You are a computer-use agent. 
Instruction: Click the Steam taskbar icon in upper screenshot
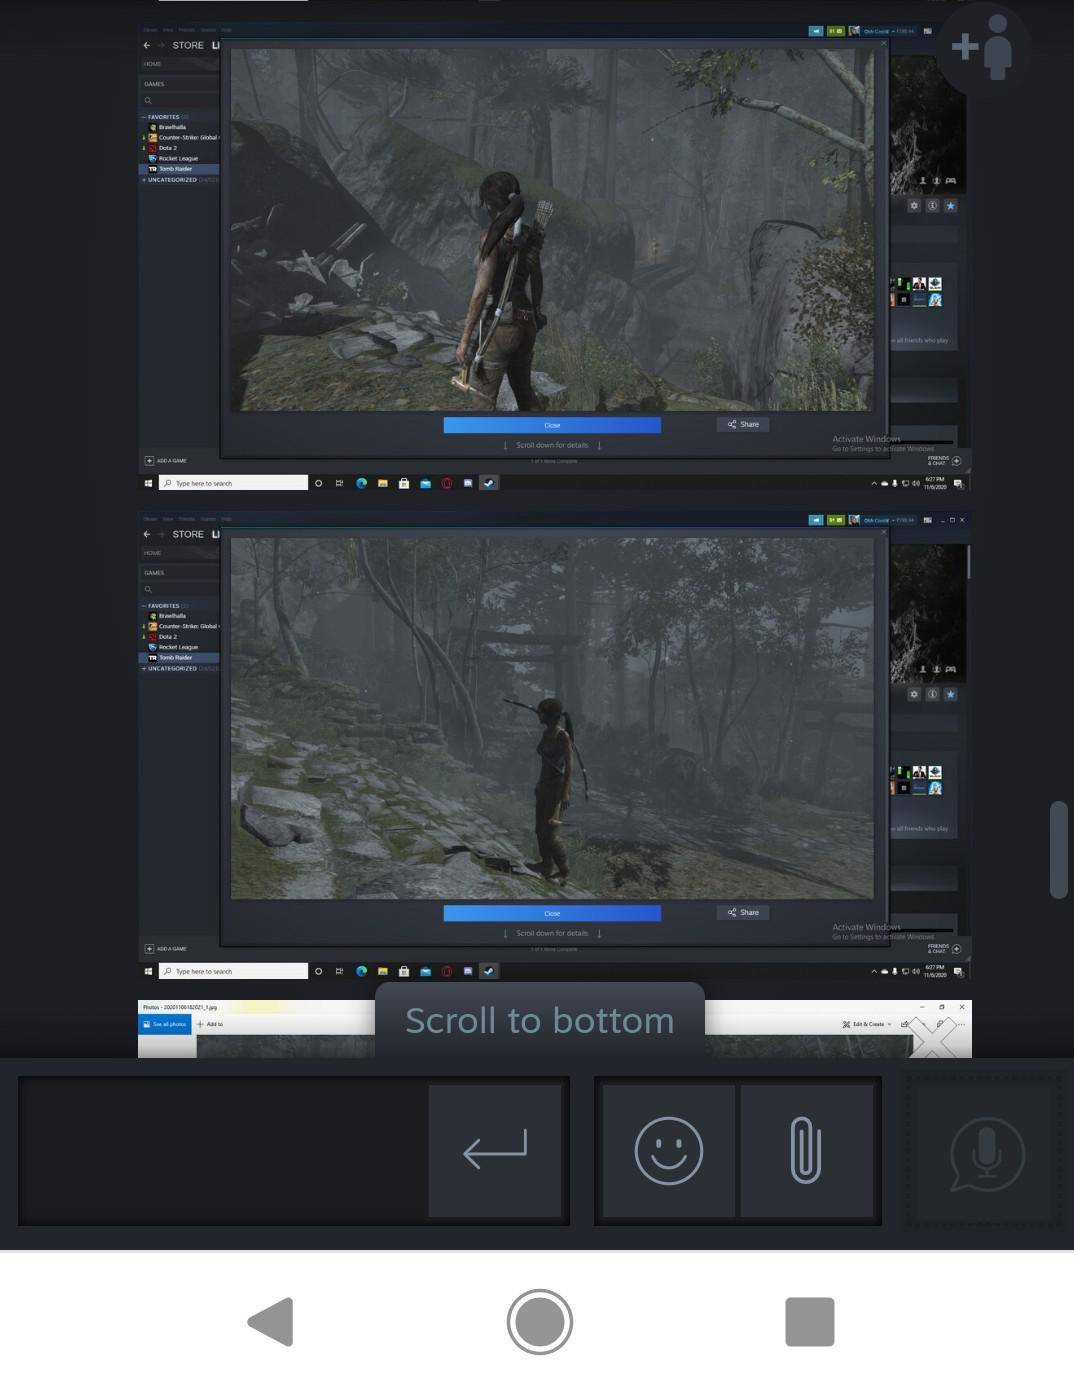point(489,483)
